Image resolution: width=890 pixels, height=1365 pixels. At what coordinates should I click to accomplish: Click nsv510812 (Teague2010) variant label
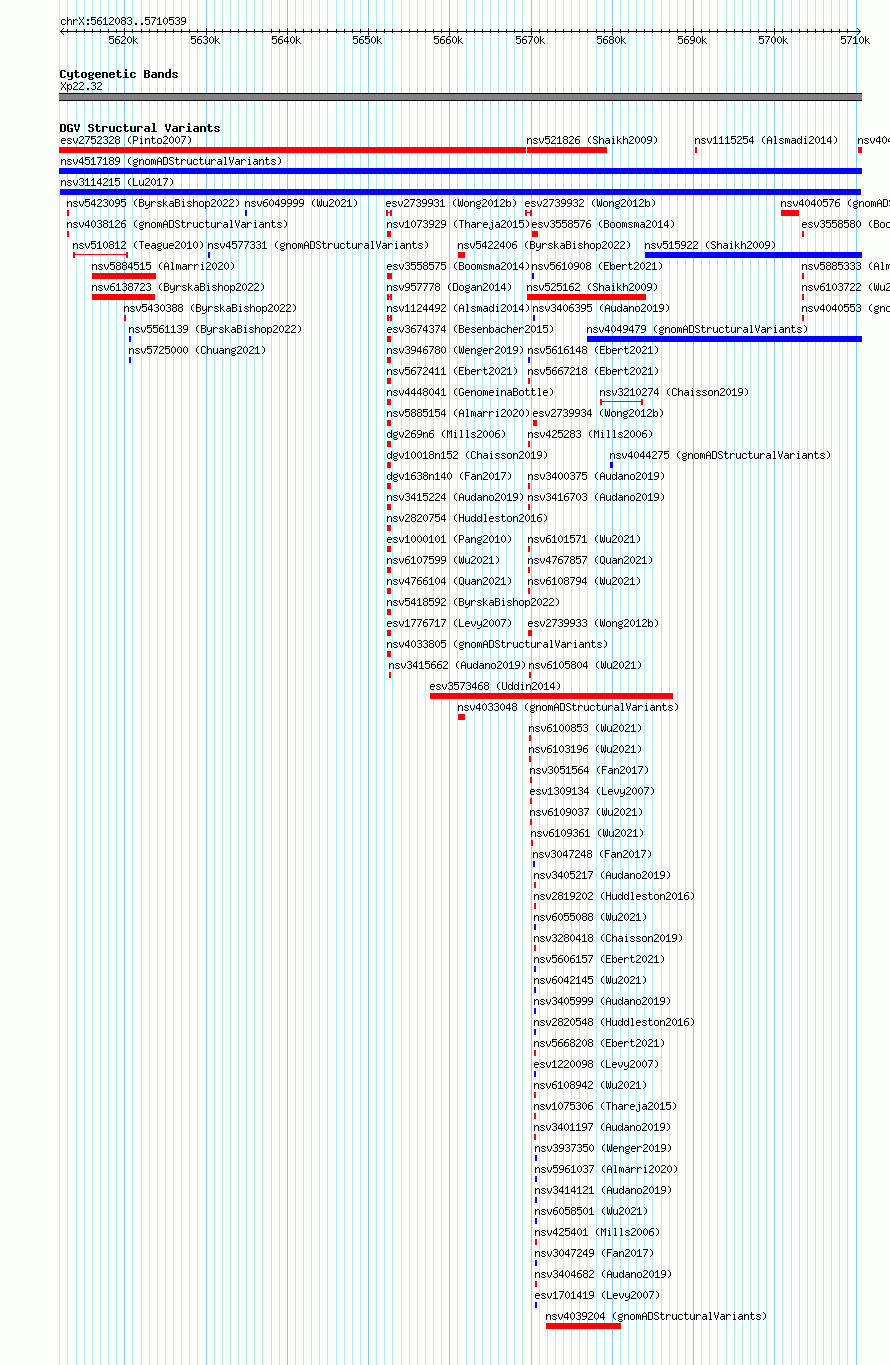click(138, 245)
